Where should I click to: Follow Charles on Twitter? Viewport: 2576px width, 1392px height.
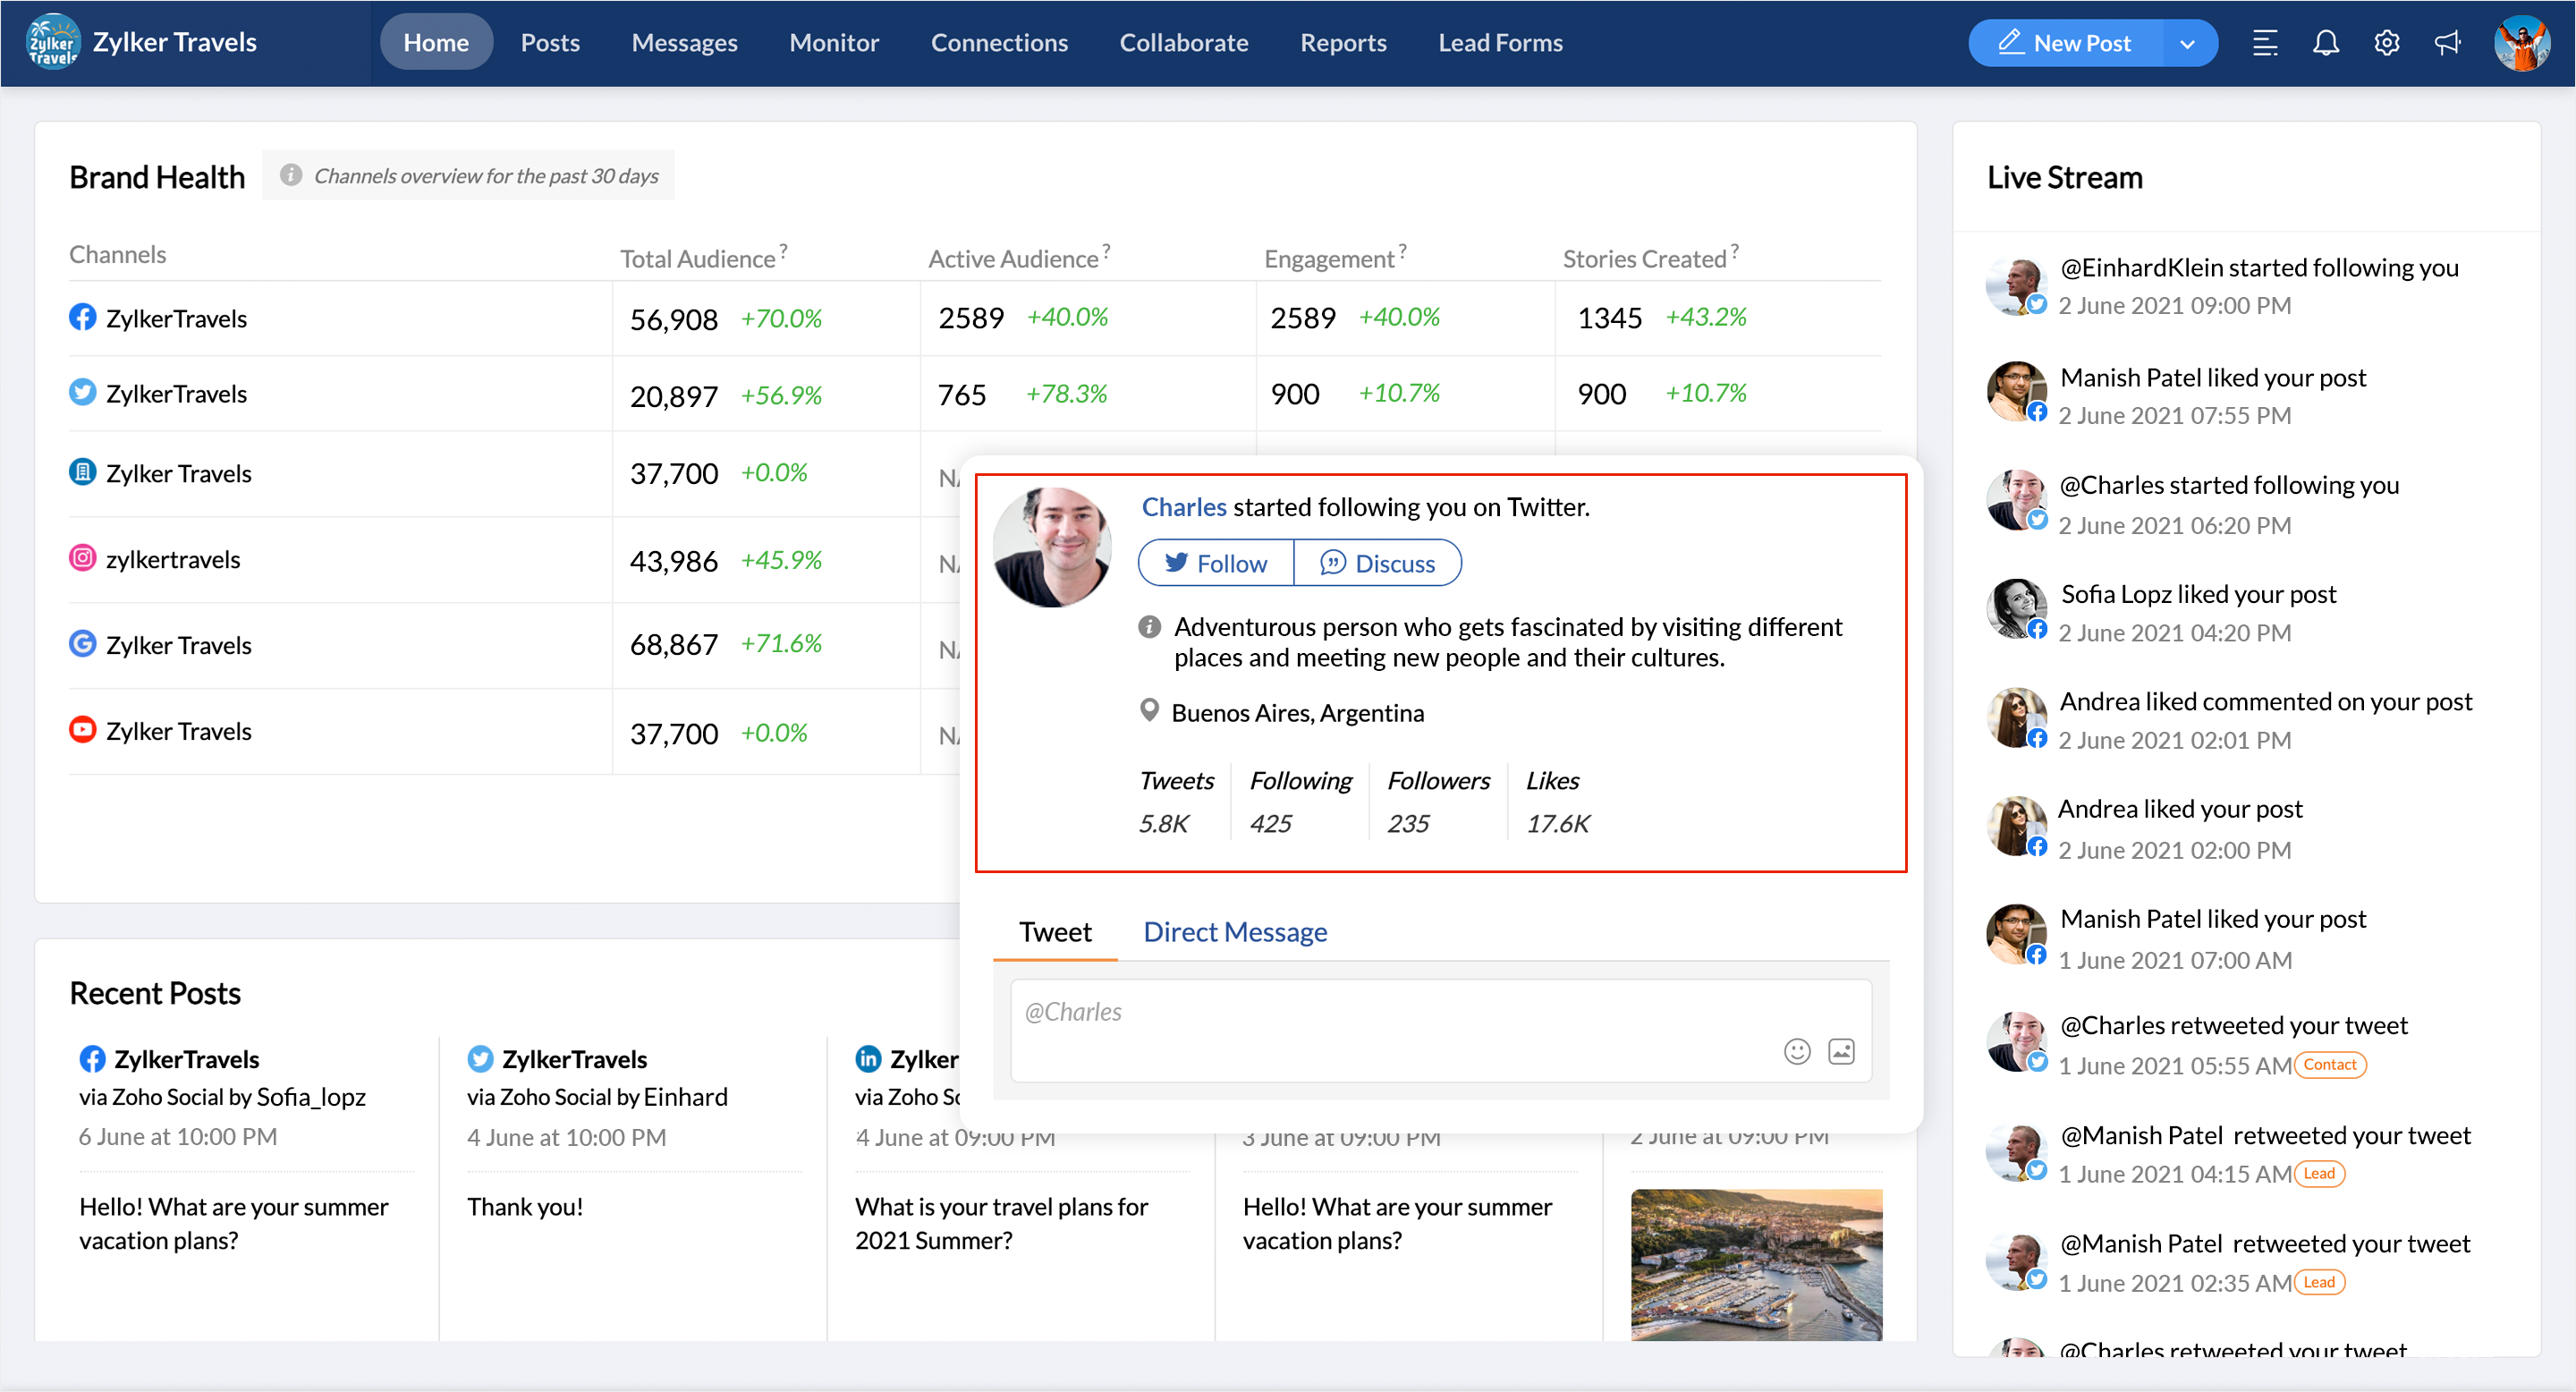click(1215, 563)
